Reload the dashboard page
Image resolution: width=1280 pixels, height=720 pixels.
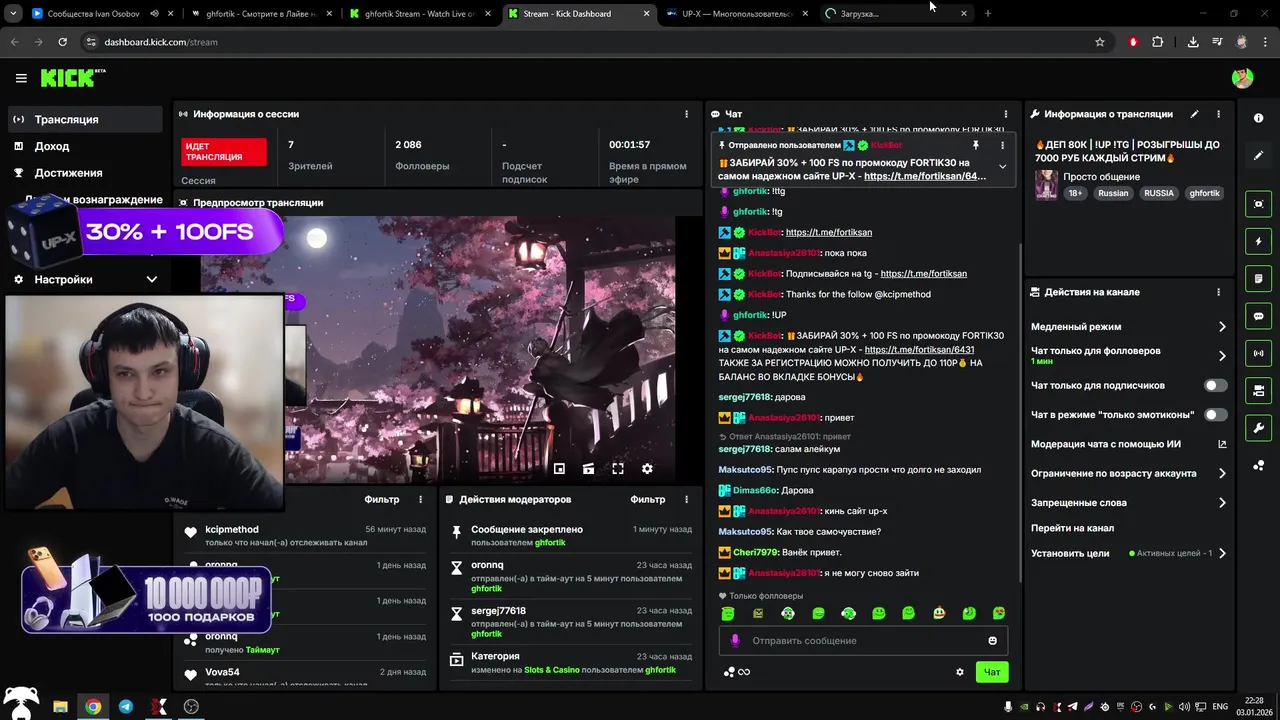62,42
